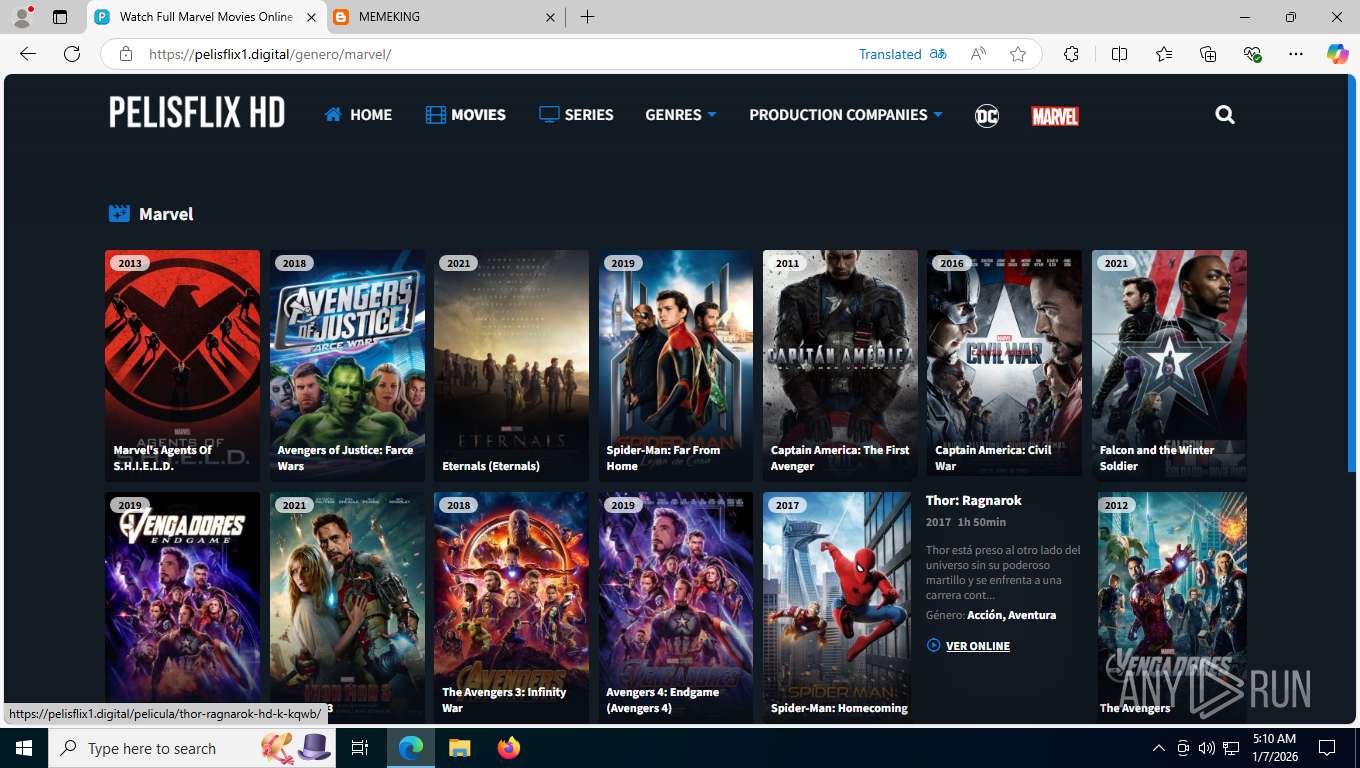Viewport: 1360px width, 768px height.
Task: Show hidden system tray icons
Action: tap(1159, 748)
